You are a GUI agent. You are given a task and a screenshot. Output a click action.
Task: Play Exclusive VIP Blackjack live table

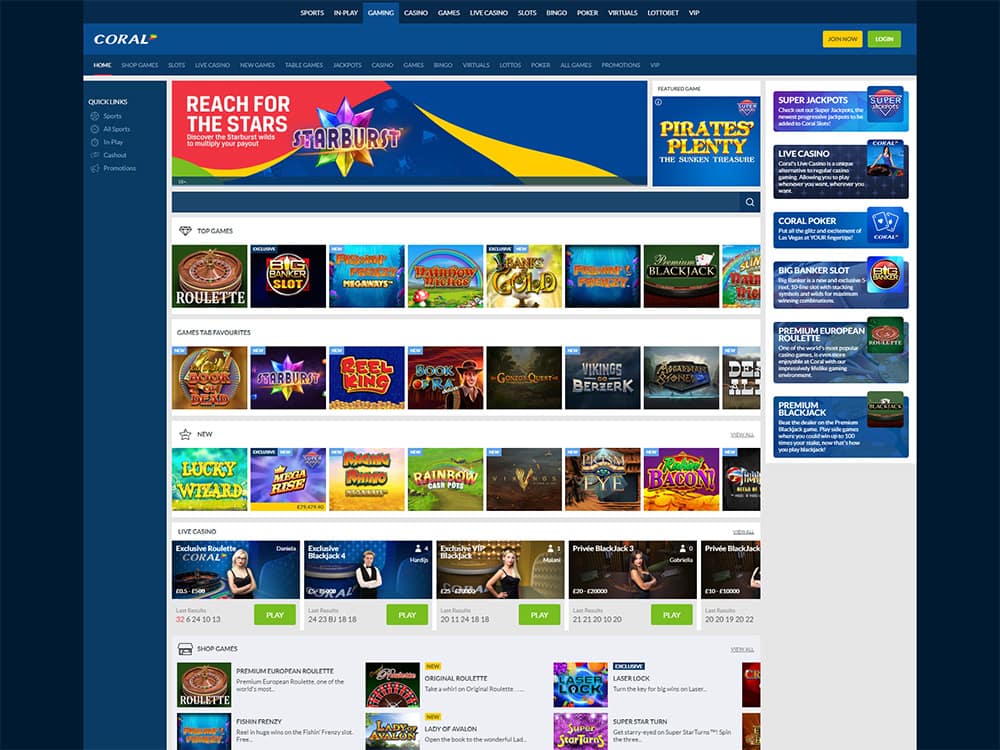pyautogui.click(x=540, y=615)
